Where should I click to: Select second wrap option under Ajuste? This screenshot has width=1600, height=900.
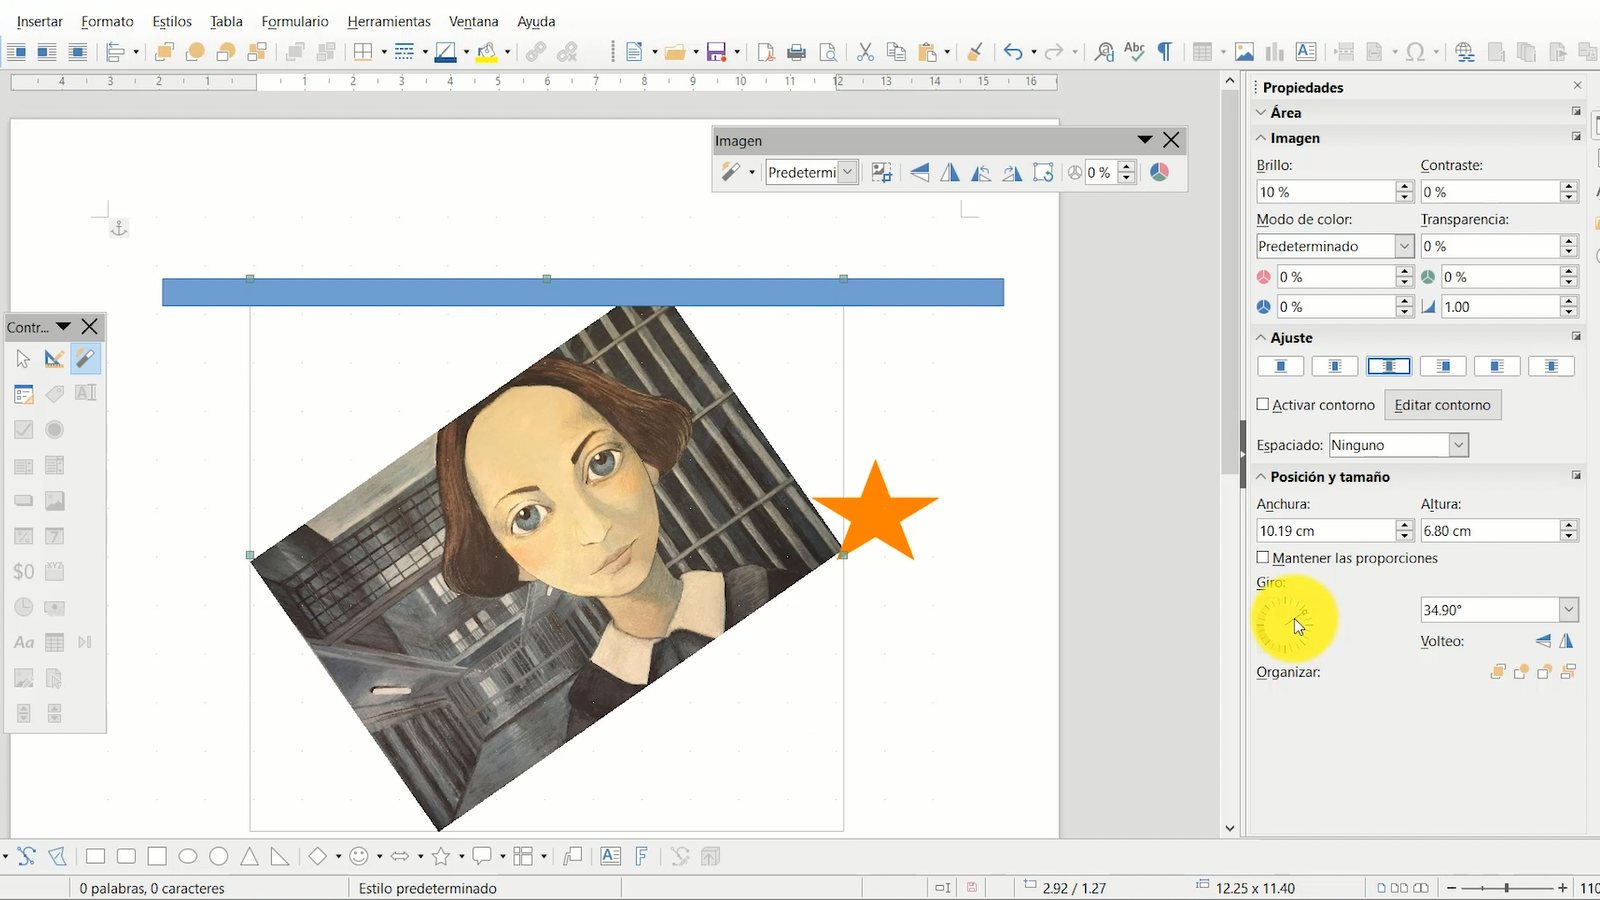1335,366
